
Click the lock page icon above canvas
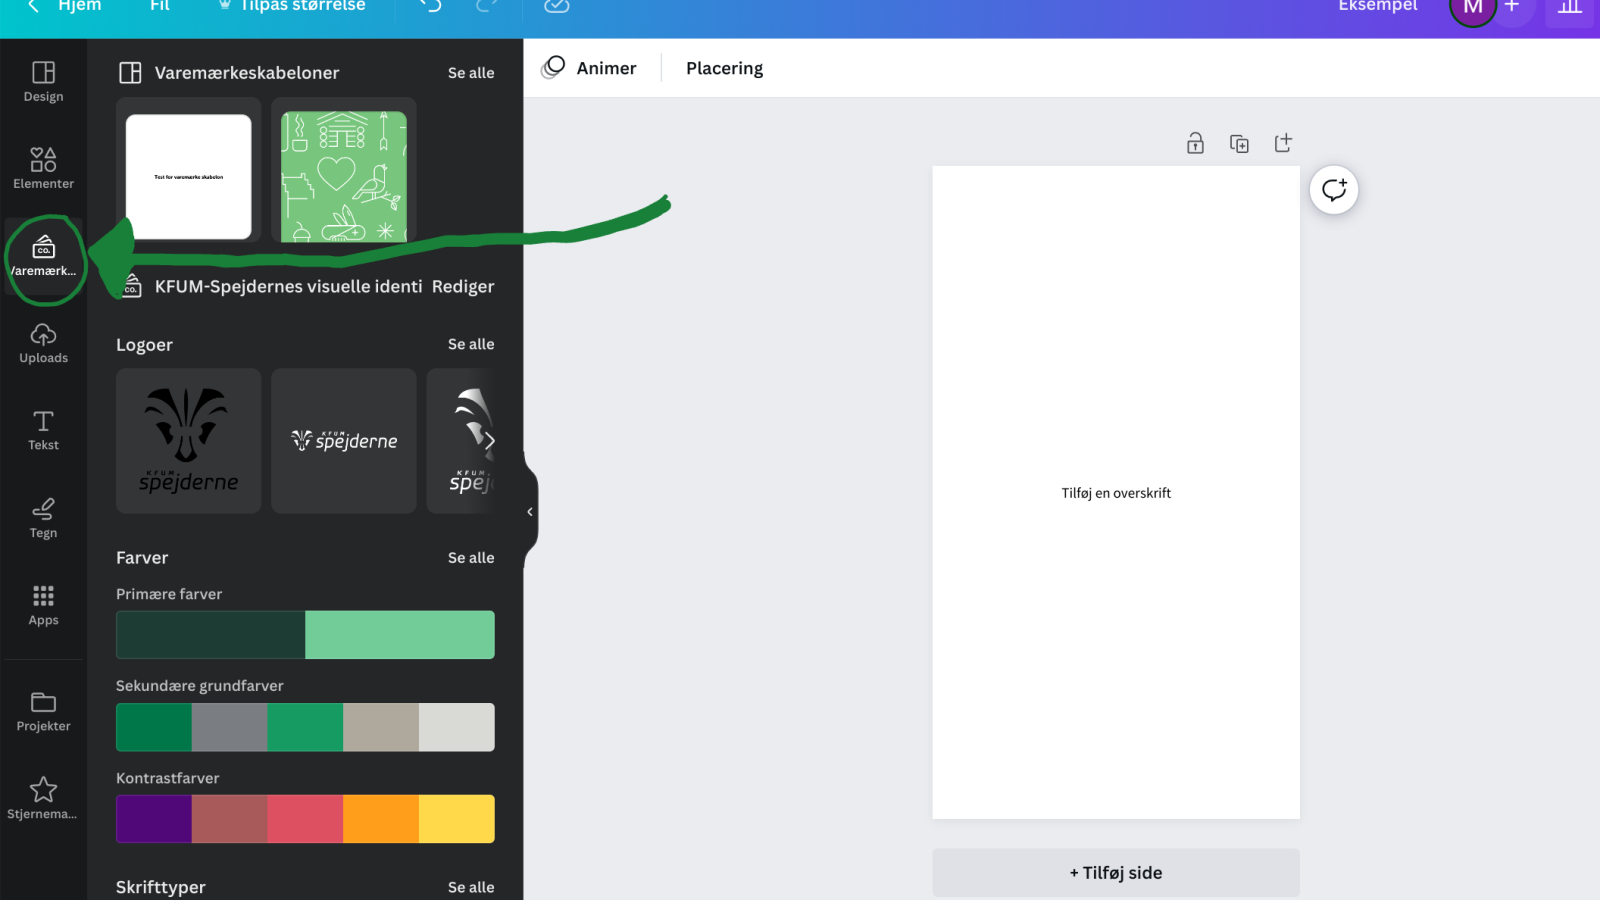coord(1195,143)
